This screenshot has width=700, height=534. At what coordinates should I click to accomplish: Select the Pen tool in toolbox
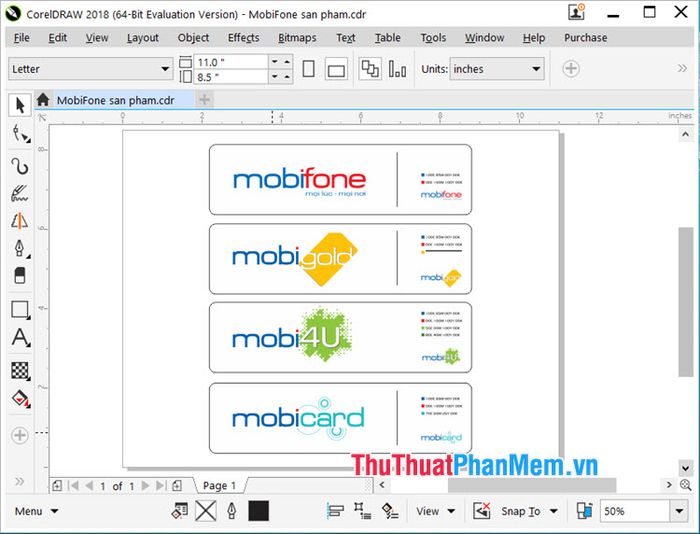coord(20,248)
